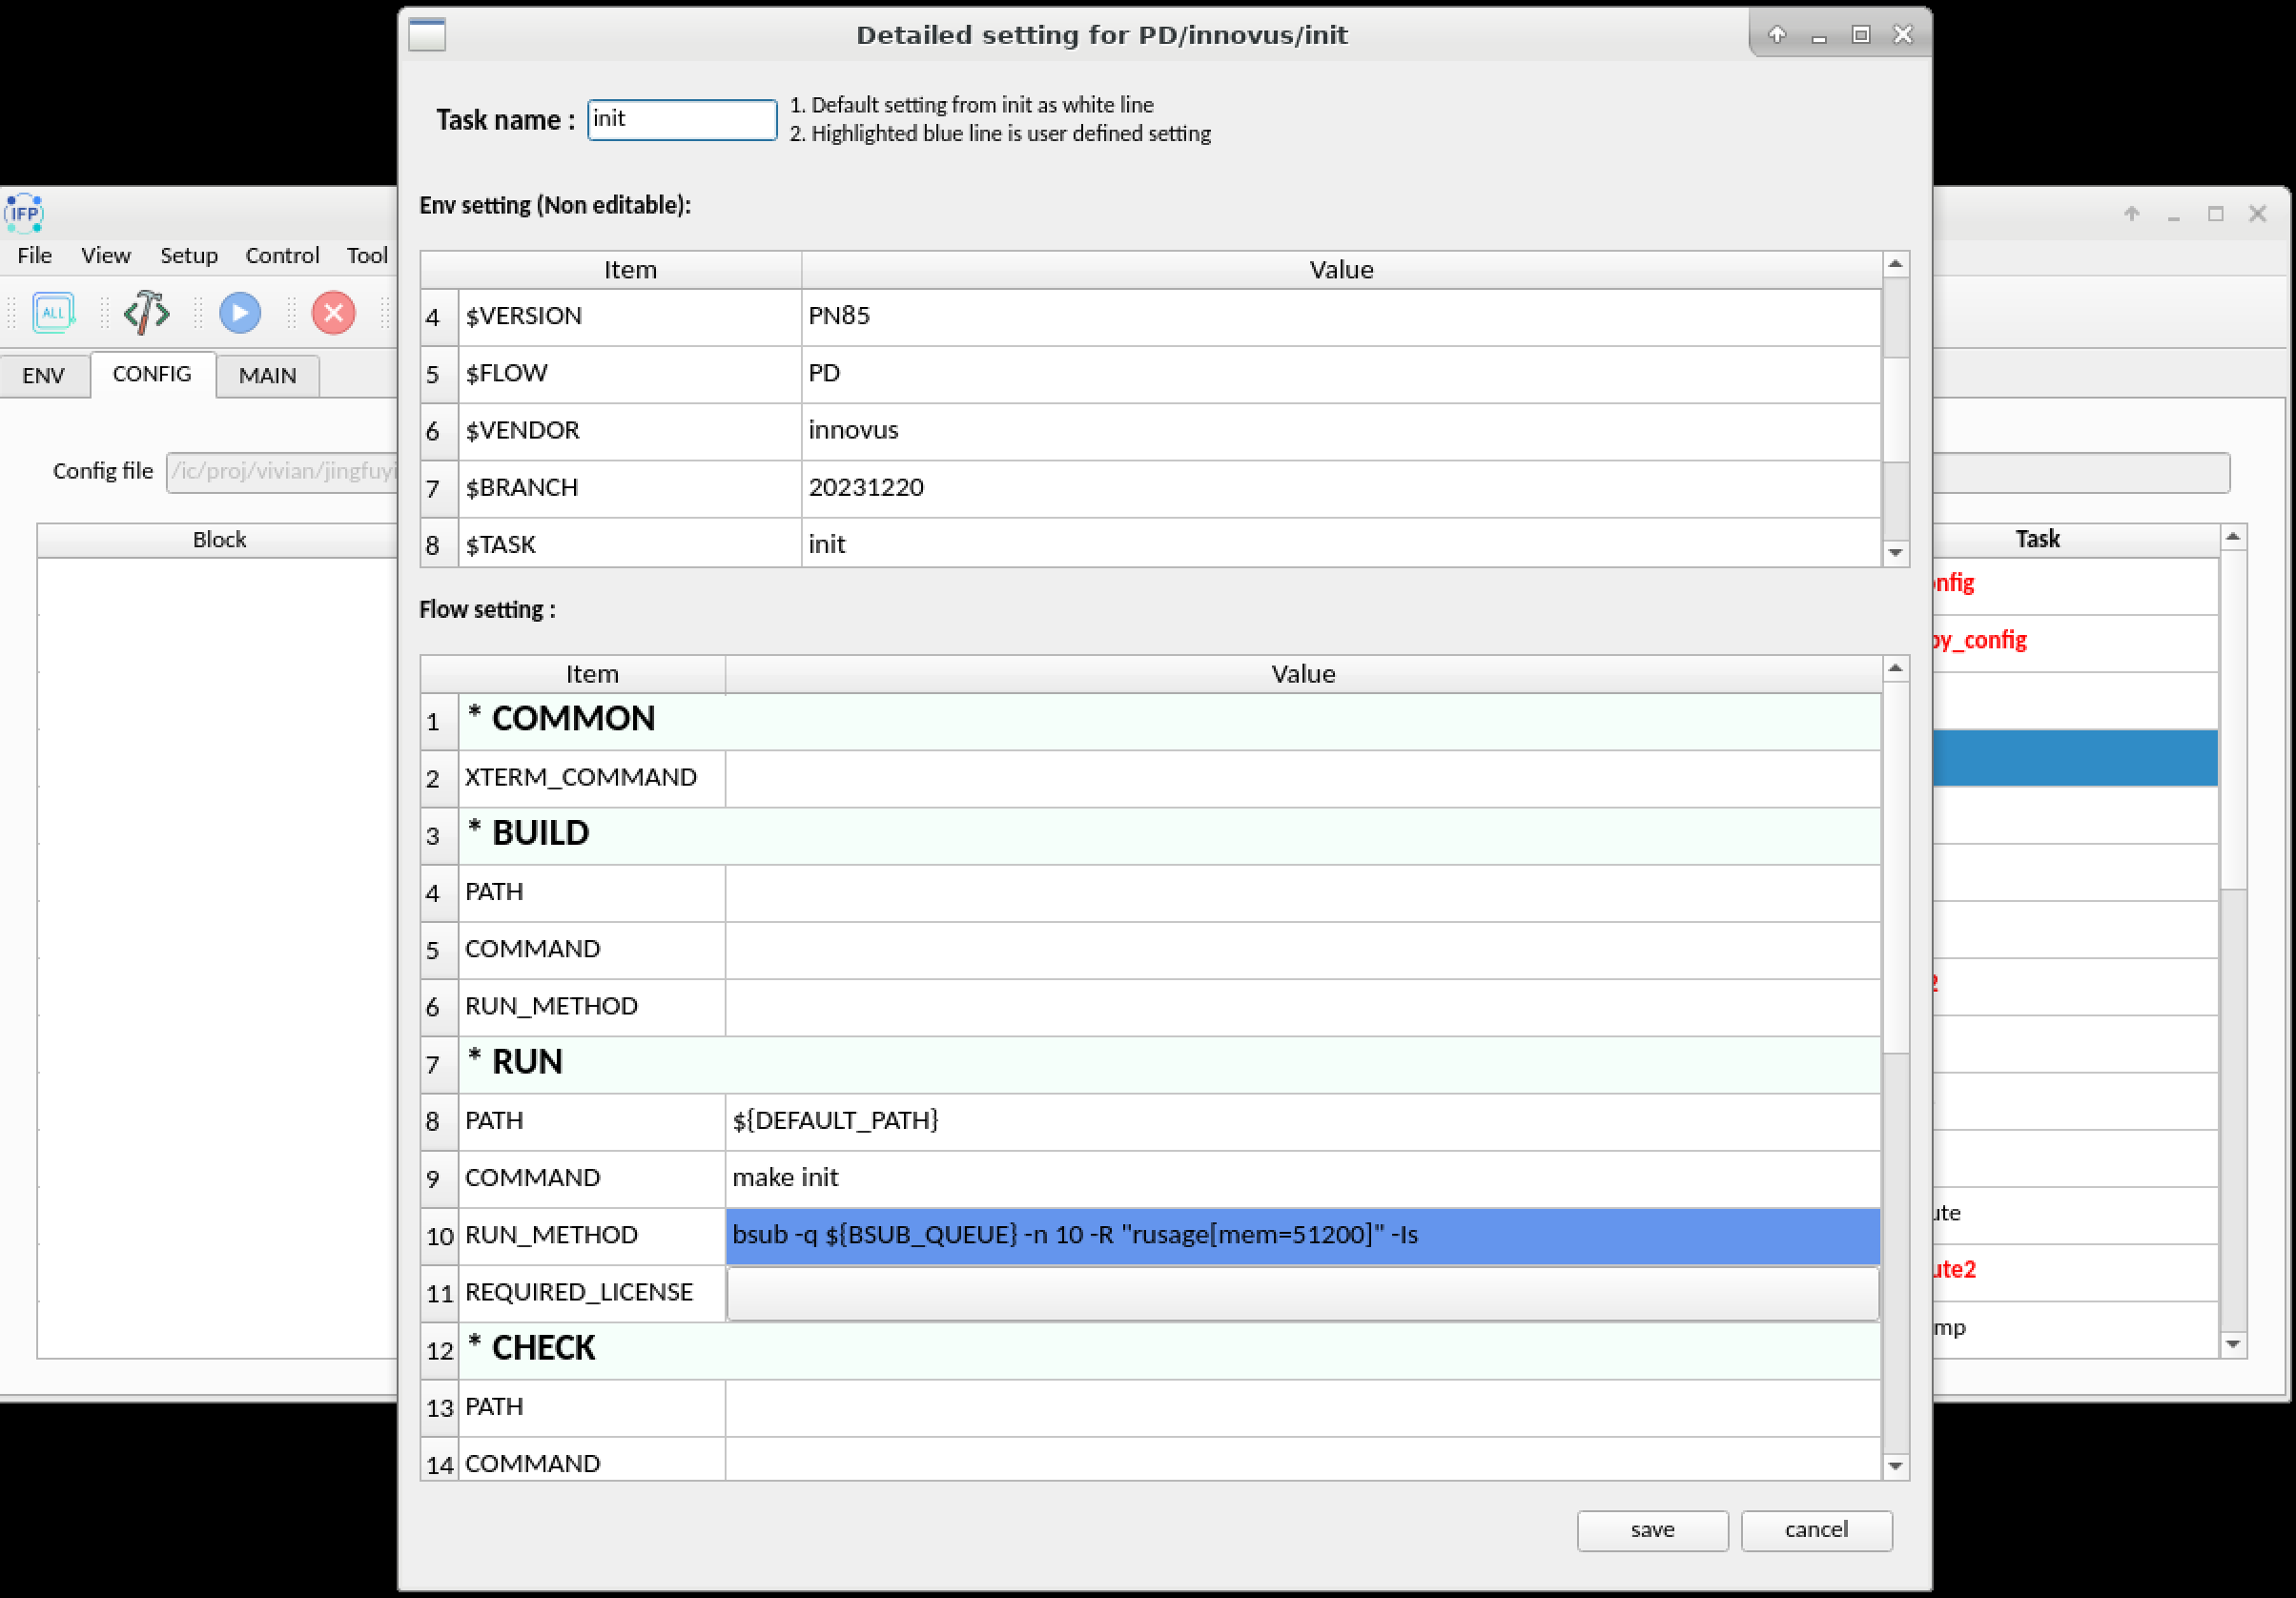The width and height of the screenshot is (2296, 1598).
Task: Click the 'ALL' select-all toolbar icon
Action: coord(53,313)
